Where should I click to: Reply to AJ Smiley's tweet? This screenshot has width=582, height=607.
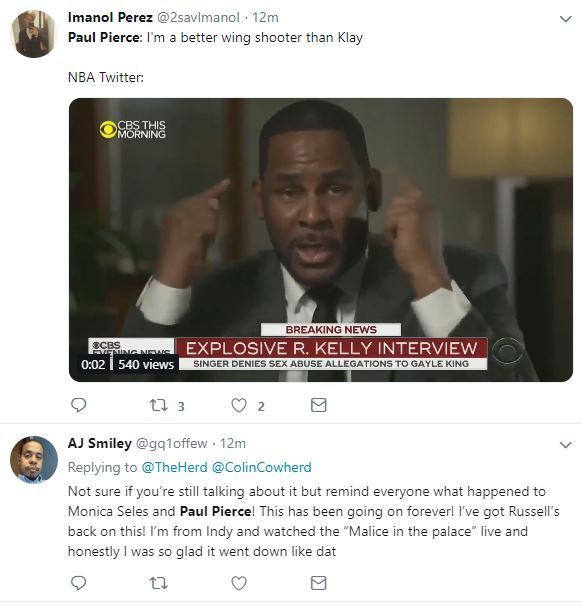79,583
